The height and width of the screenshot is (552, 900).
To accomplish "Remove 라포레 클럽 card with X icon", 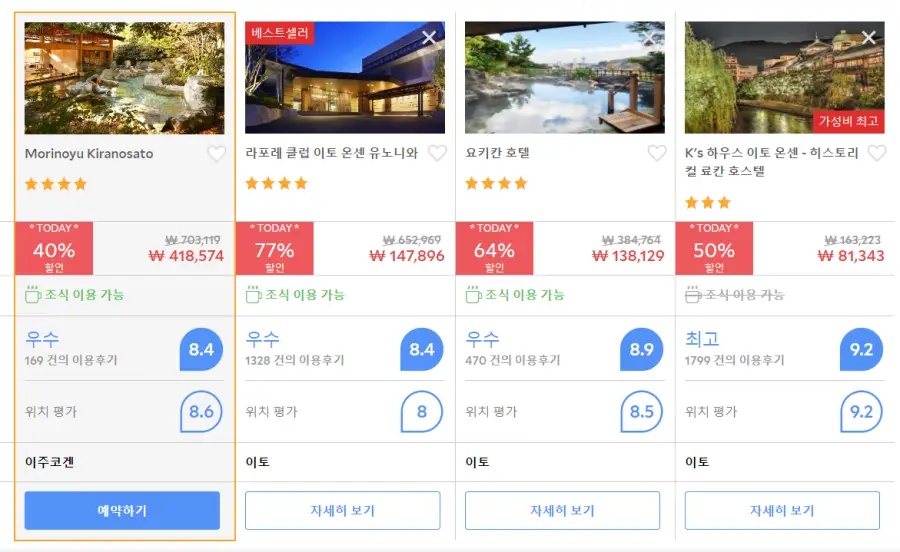I will pos(429,38).
